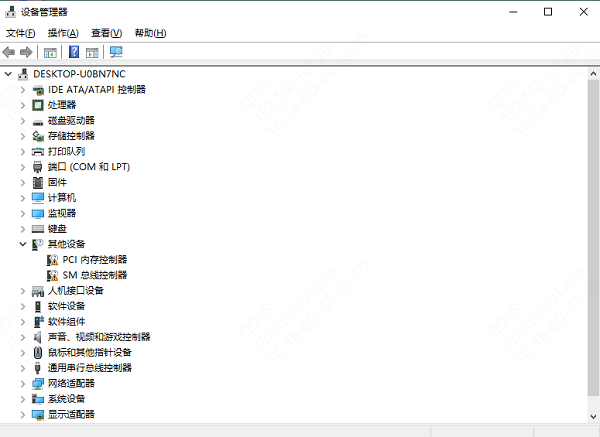The width and height of the screenshot is (600, 437).
Task: Select the 端口 (COM 和 LPT) entry
Action: (x=89, y=167)
